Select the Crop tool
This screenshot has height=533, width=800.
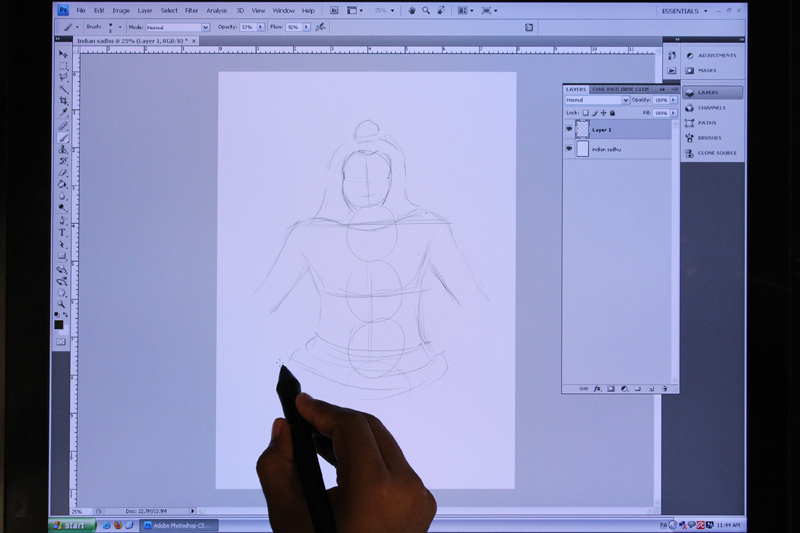63,101
